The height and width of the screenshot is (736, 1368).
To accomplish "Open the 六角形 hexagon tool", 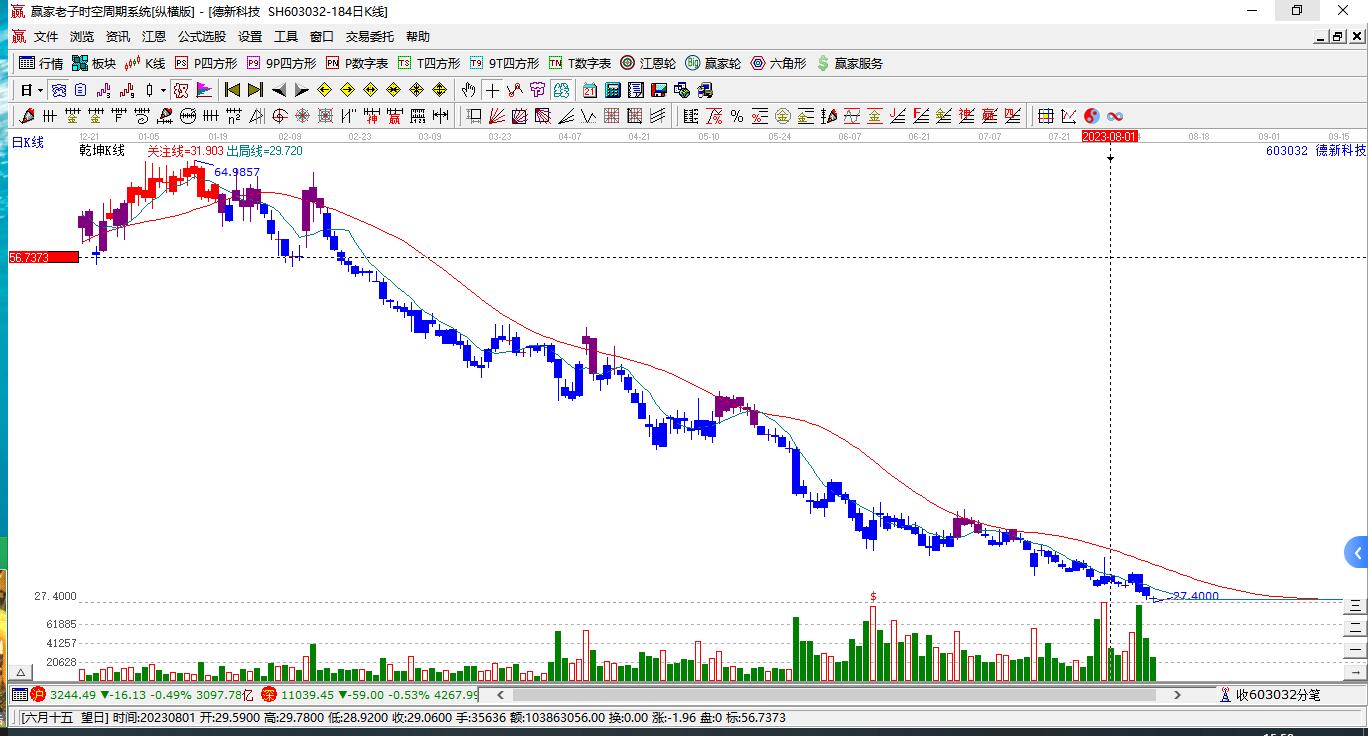I will pos(779,63).
